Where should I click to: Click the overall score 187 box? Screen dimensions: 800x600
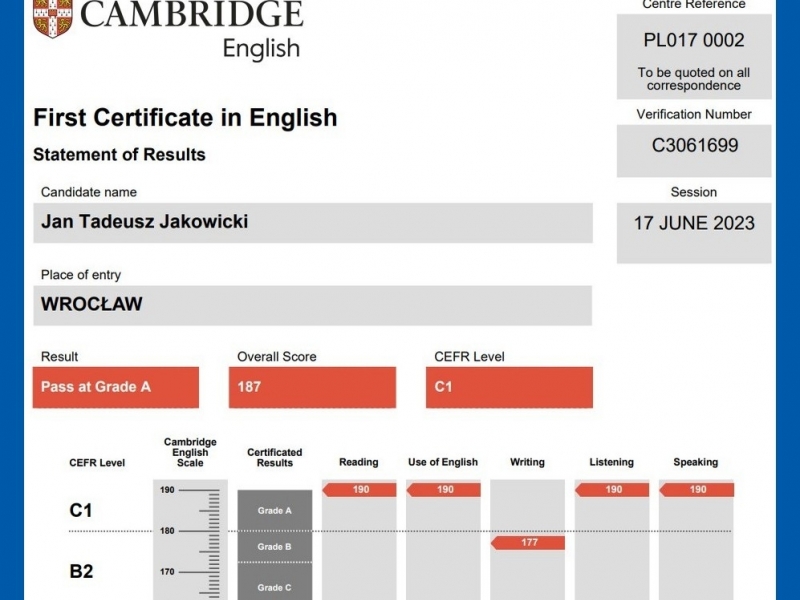pos(312,387)
